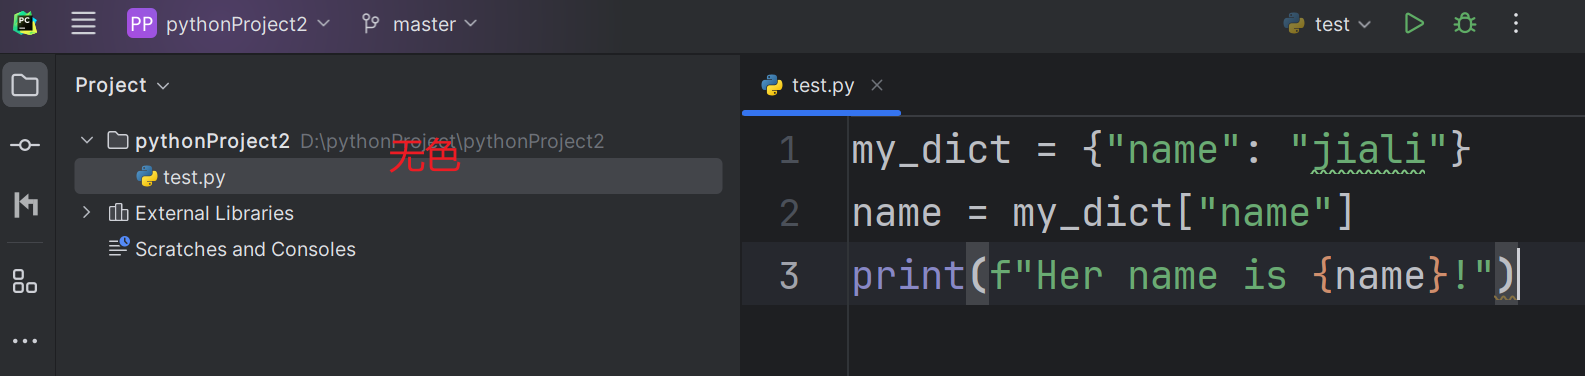Click line number 2 in the gutter
Image resolution: width=1585 pixels, height=376 pixels.
point(789,213)
